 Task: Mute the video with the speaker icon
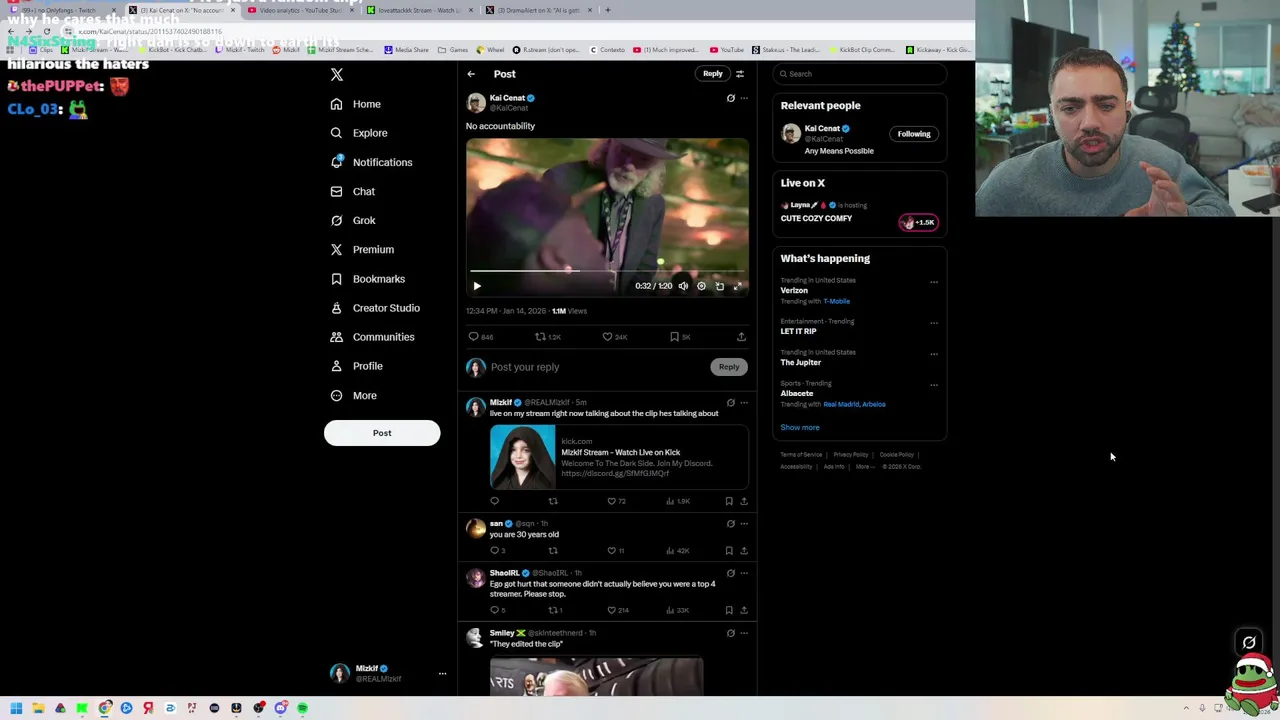tap(683, 286)
